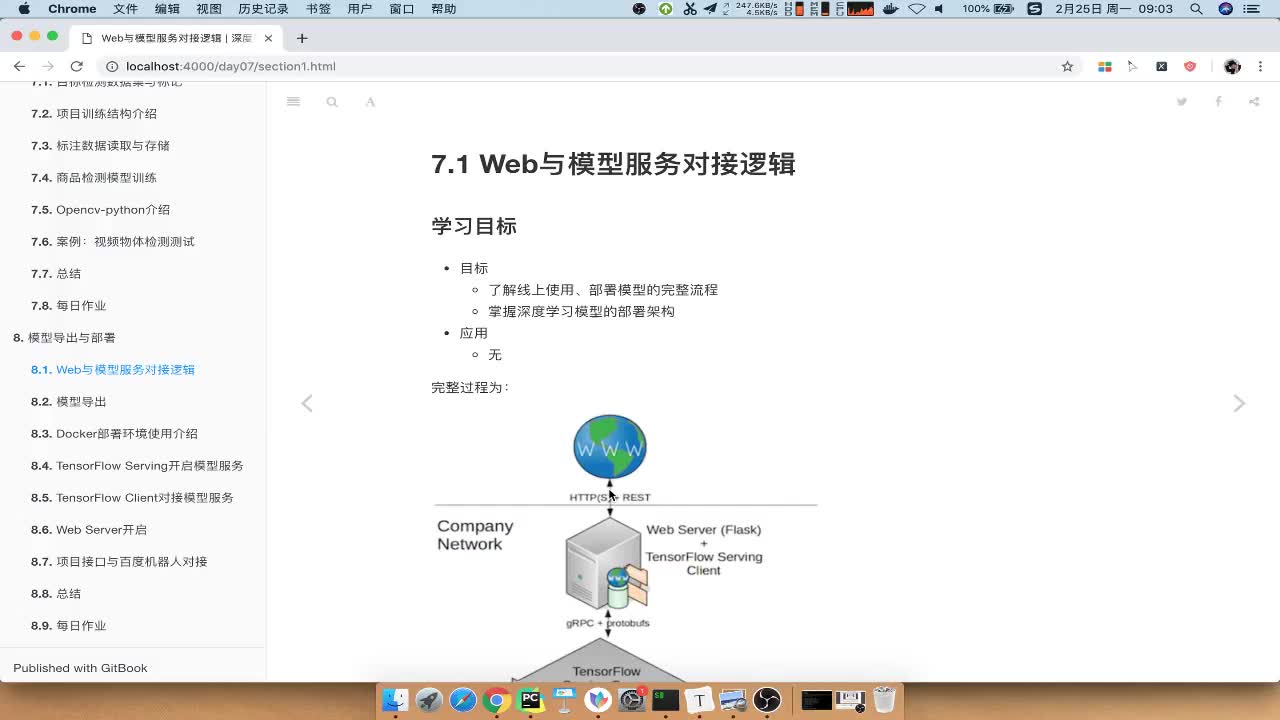Screen dimensions: 1280x720
Task: Open section 8.3 Docker部署环境使用介绍
Action: click(x=114, y=433)
